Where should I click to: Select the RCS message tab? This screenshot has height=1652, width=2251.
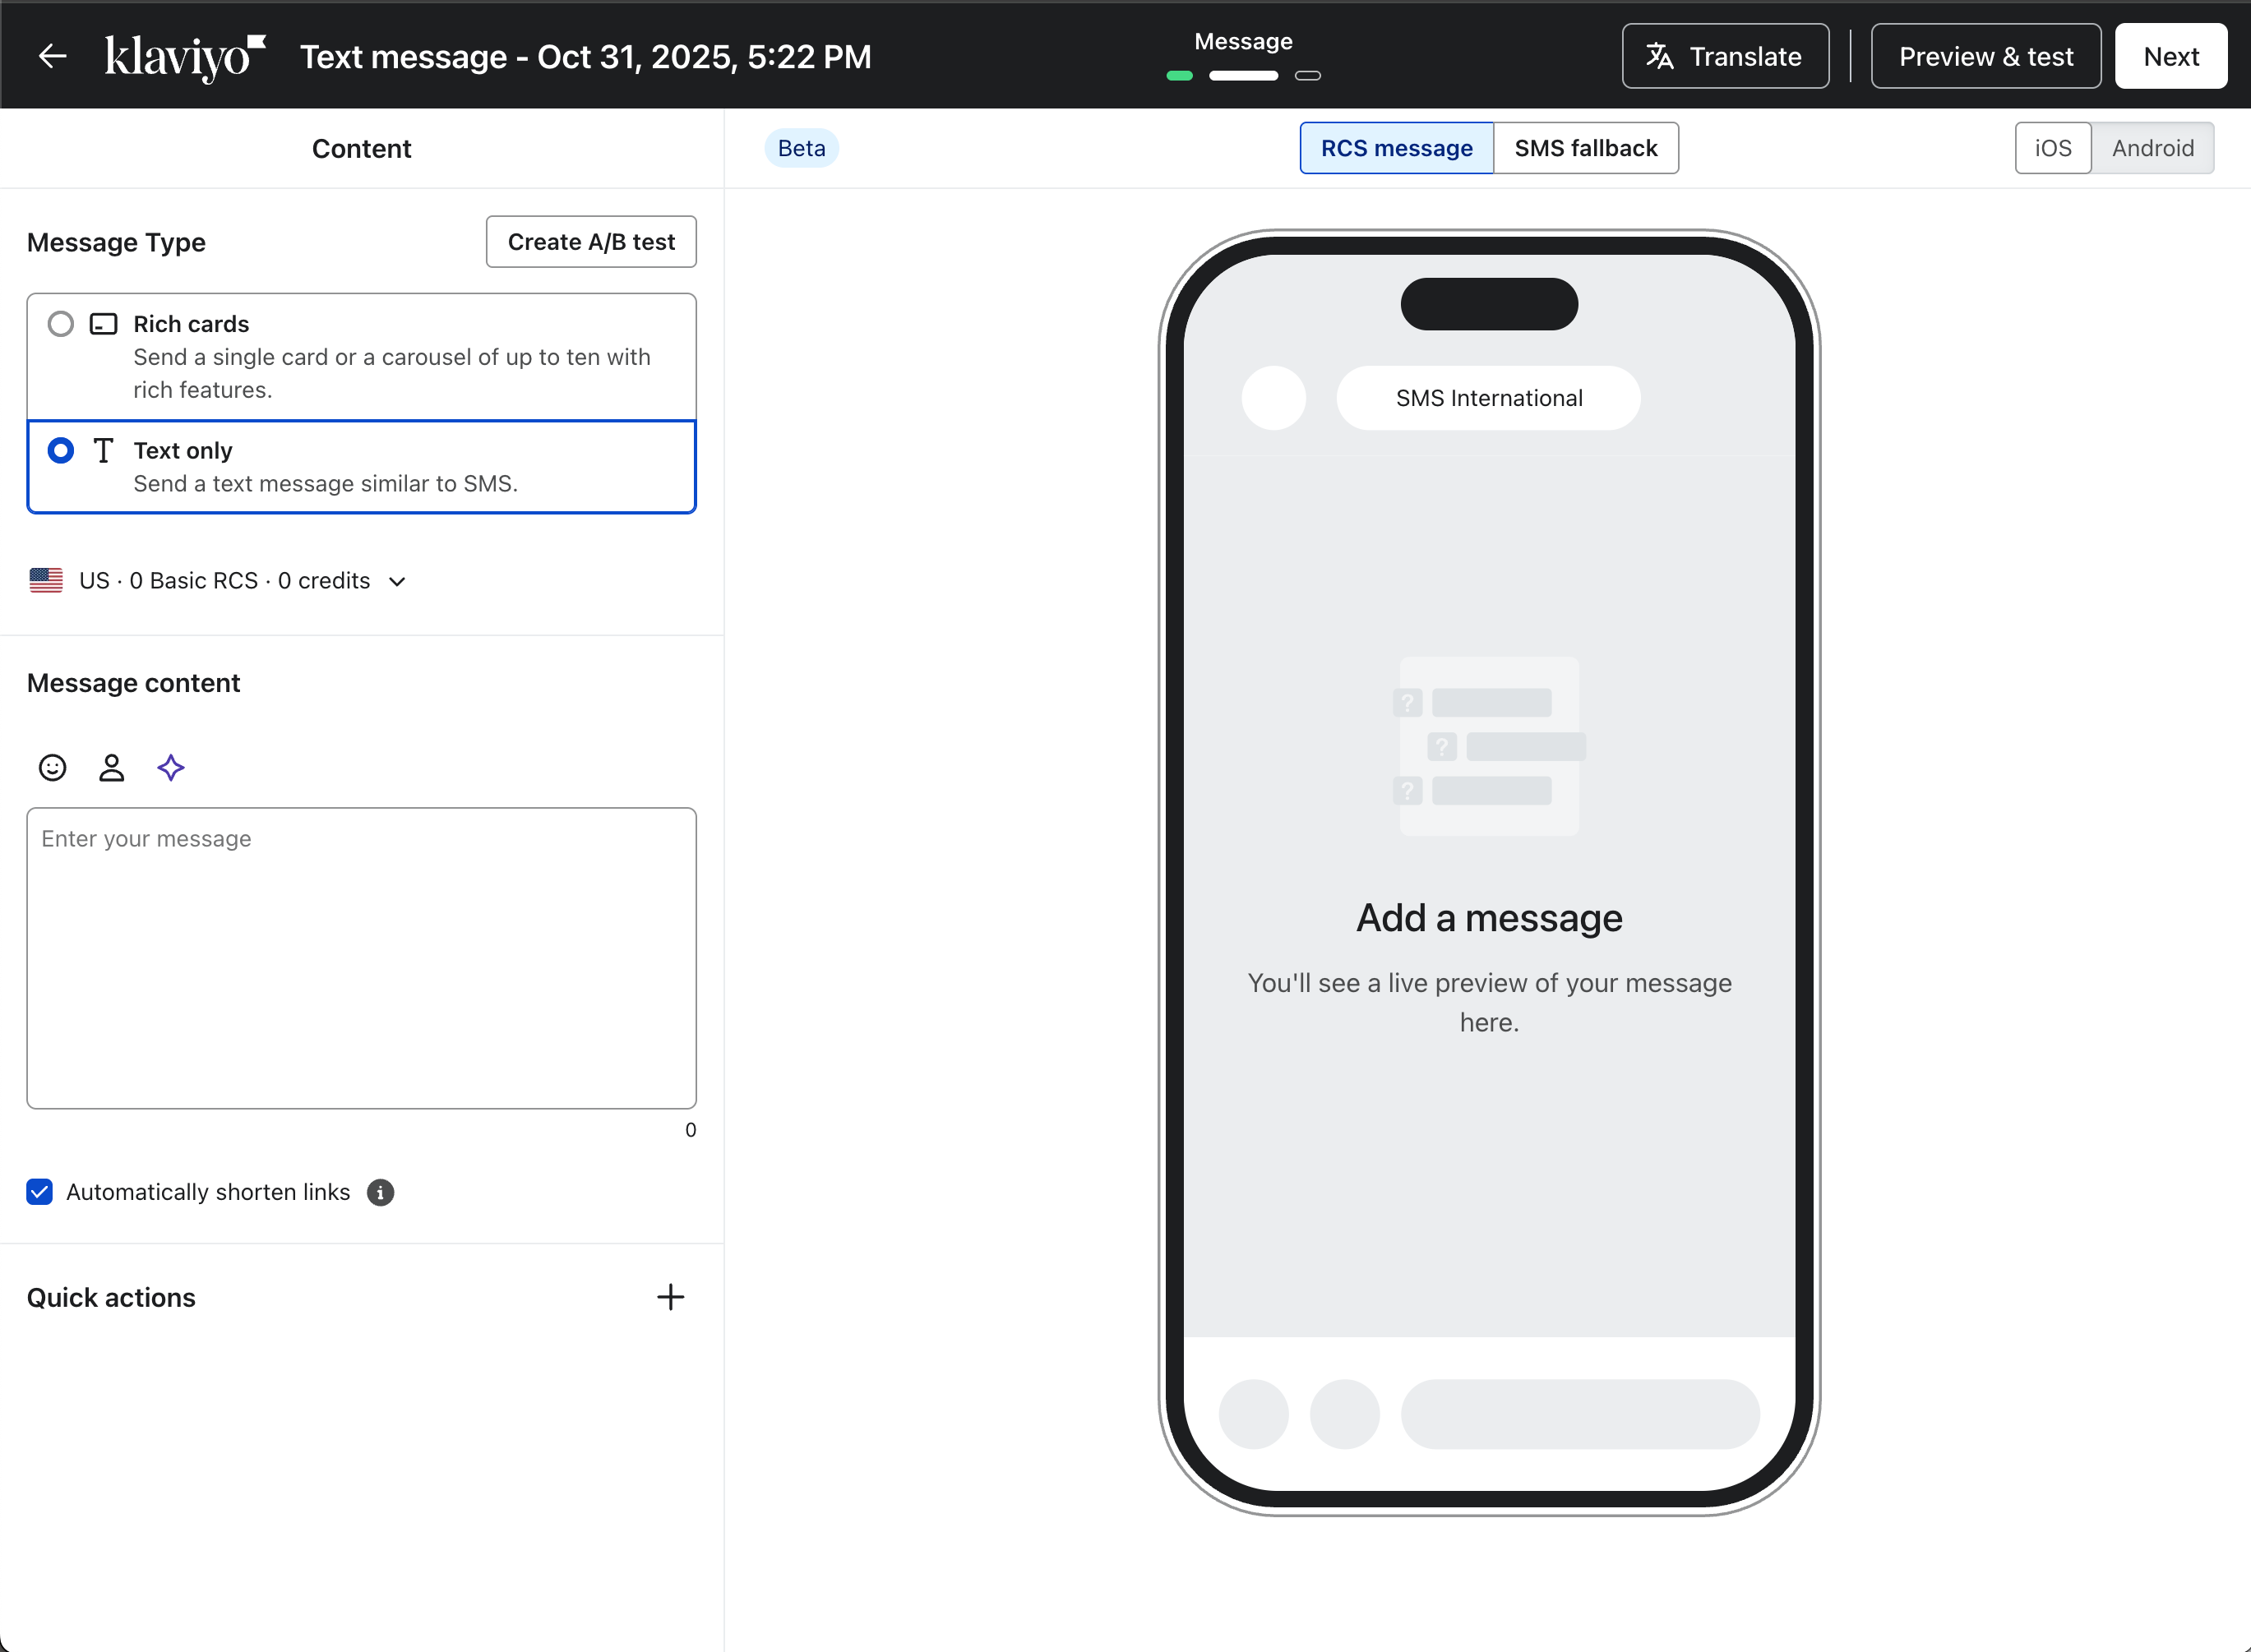click(1396, 148)
